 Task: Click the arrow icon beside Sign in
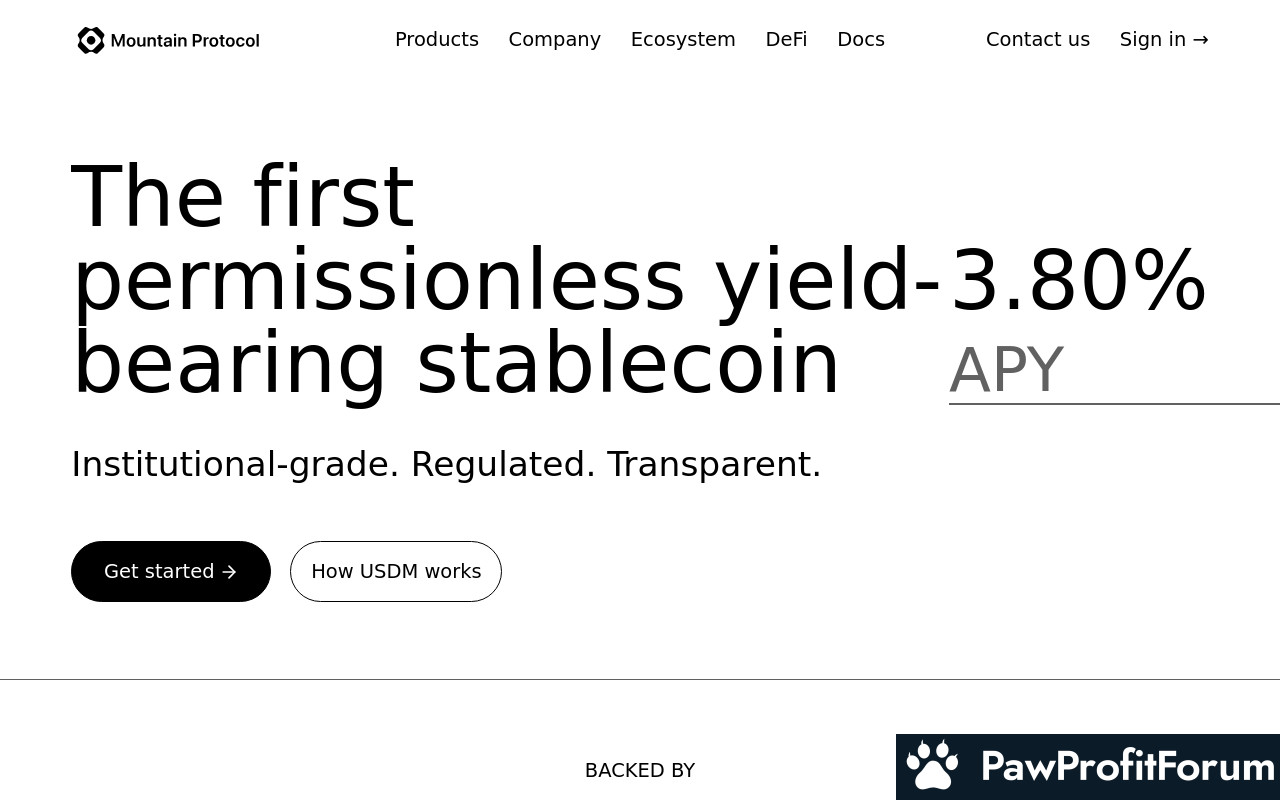(x=1201, y=40)
